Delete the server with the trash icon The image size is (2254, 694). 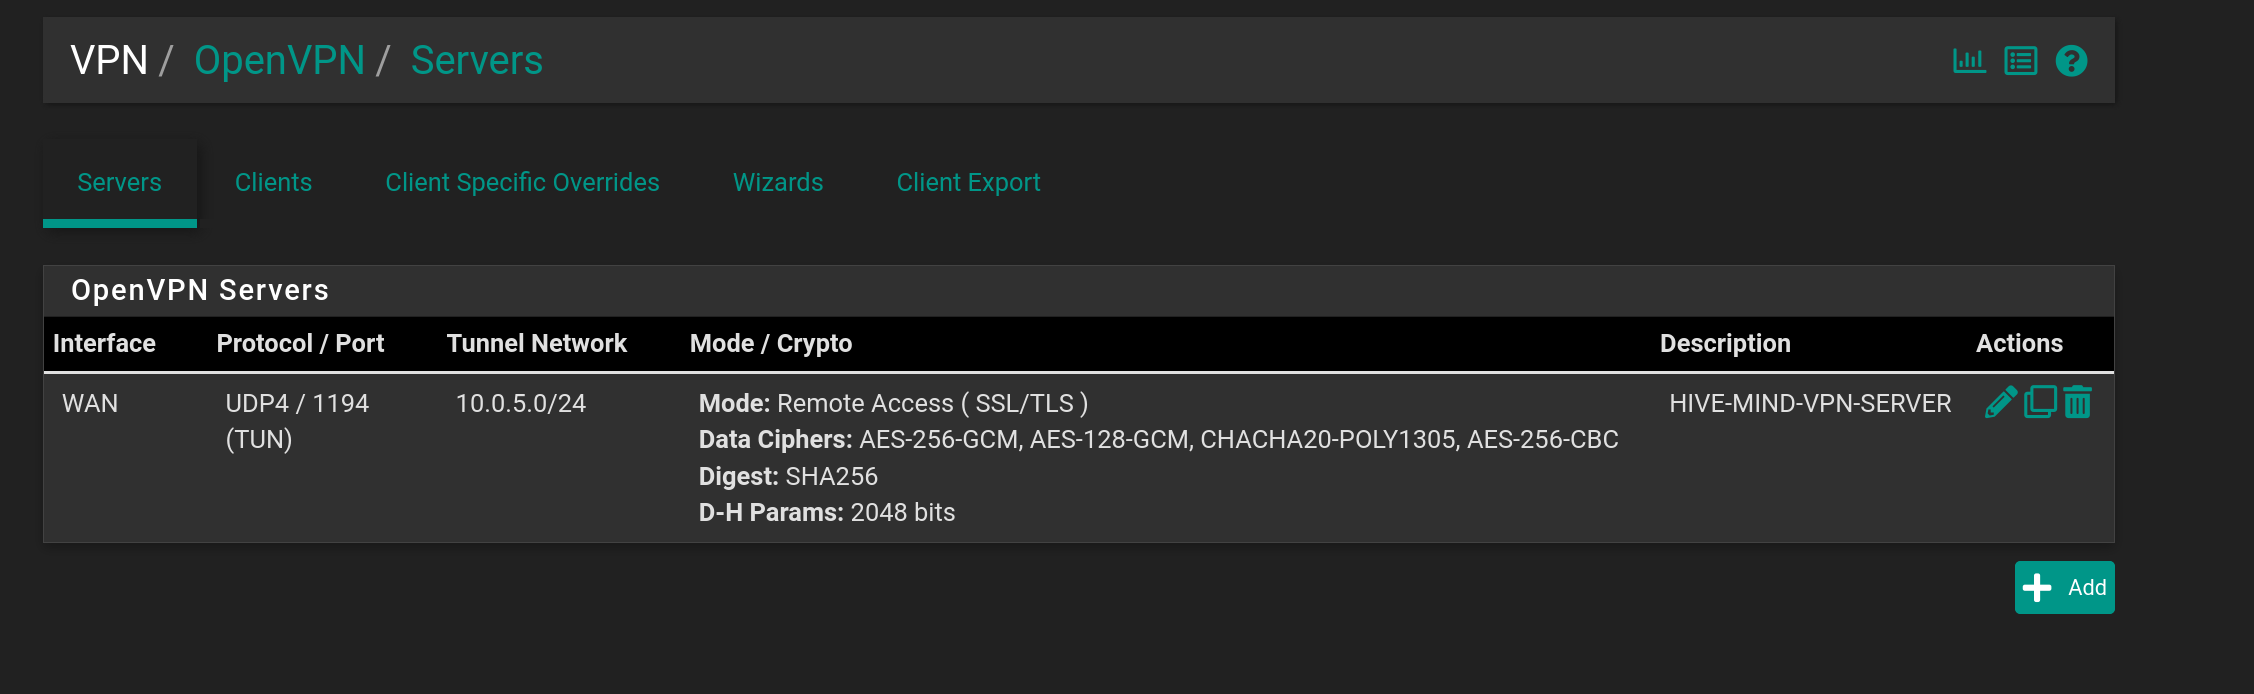click(2079, 402)
